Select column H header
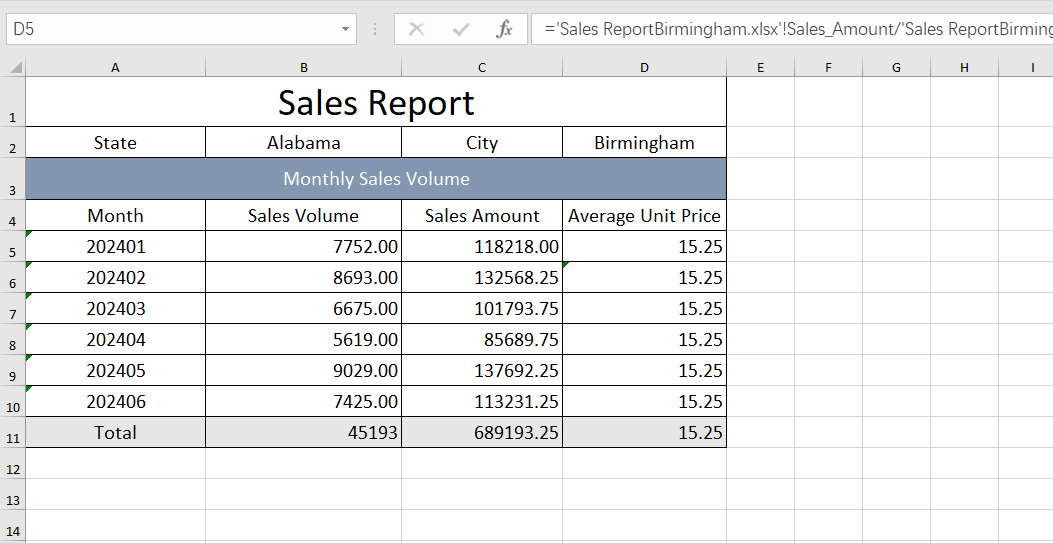1053x543 pixels. [x=964, y=68]
